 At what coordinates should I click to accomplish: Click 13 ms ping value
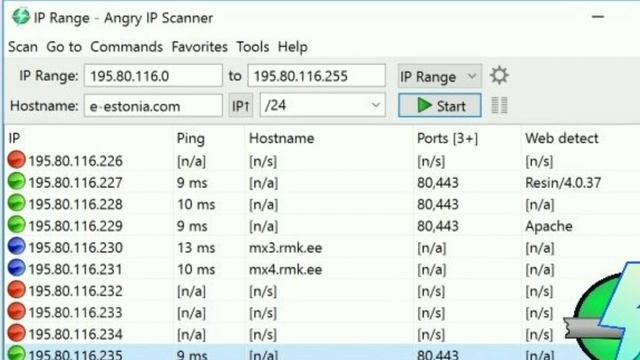(x=196, y=248)
